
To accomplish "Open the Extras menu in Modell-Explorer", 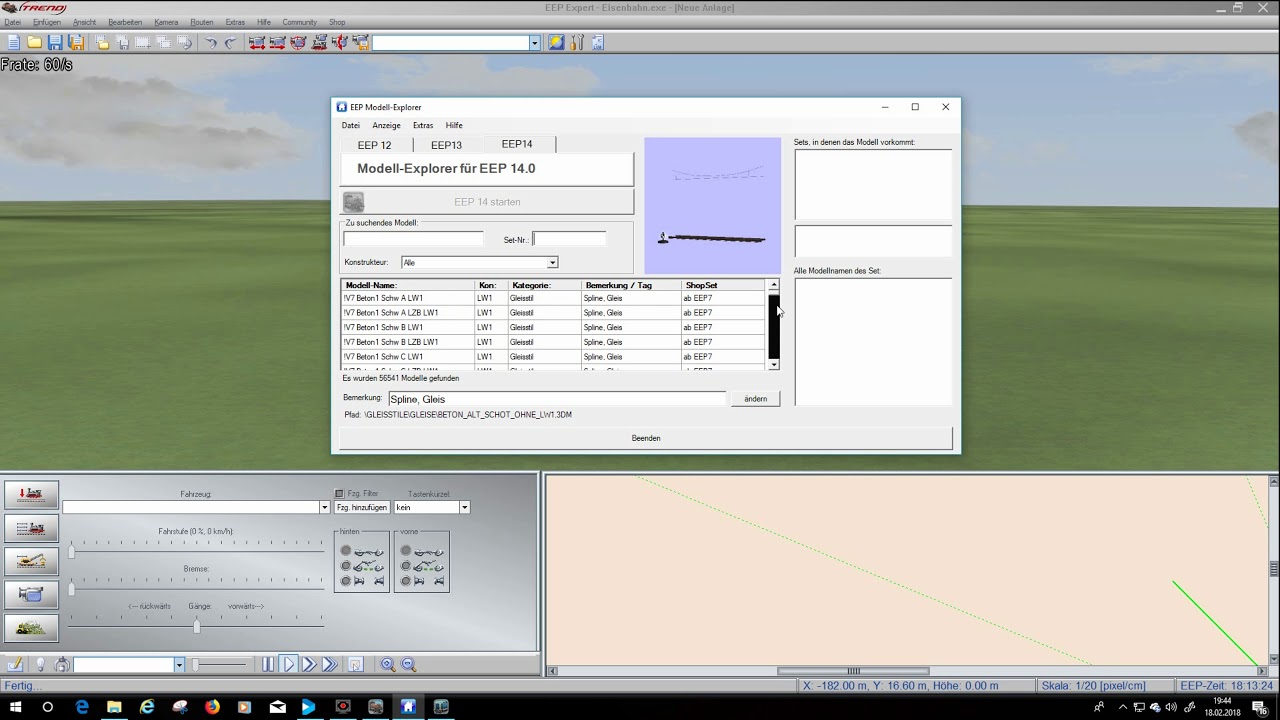I will (423, 126).
